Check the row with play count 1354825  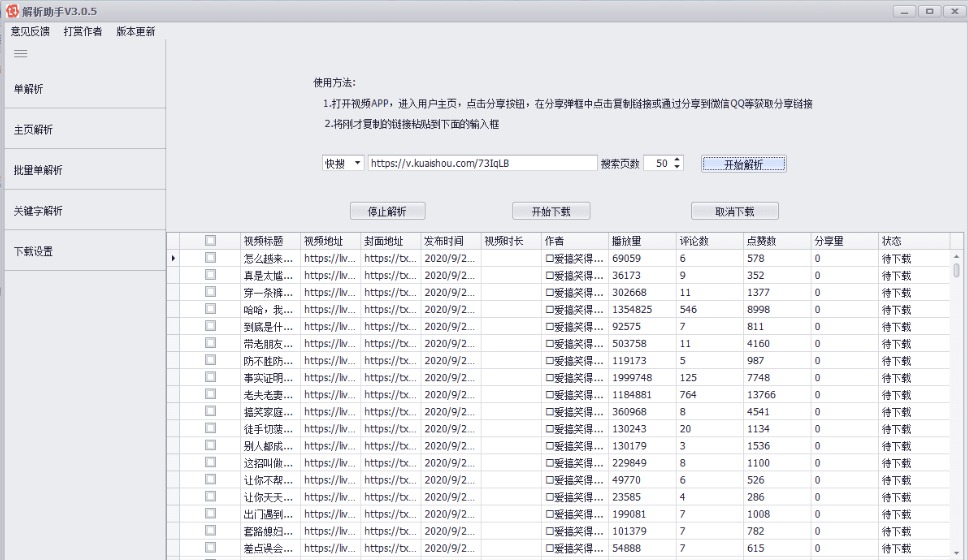(211, 309)
